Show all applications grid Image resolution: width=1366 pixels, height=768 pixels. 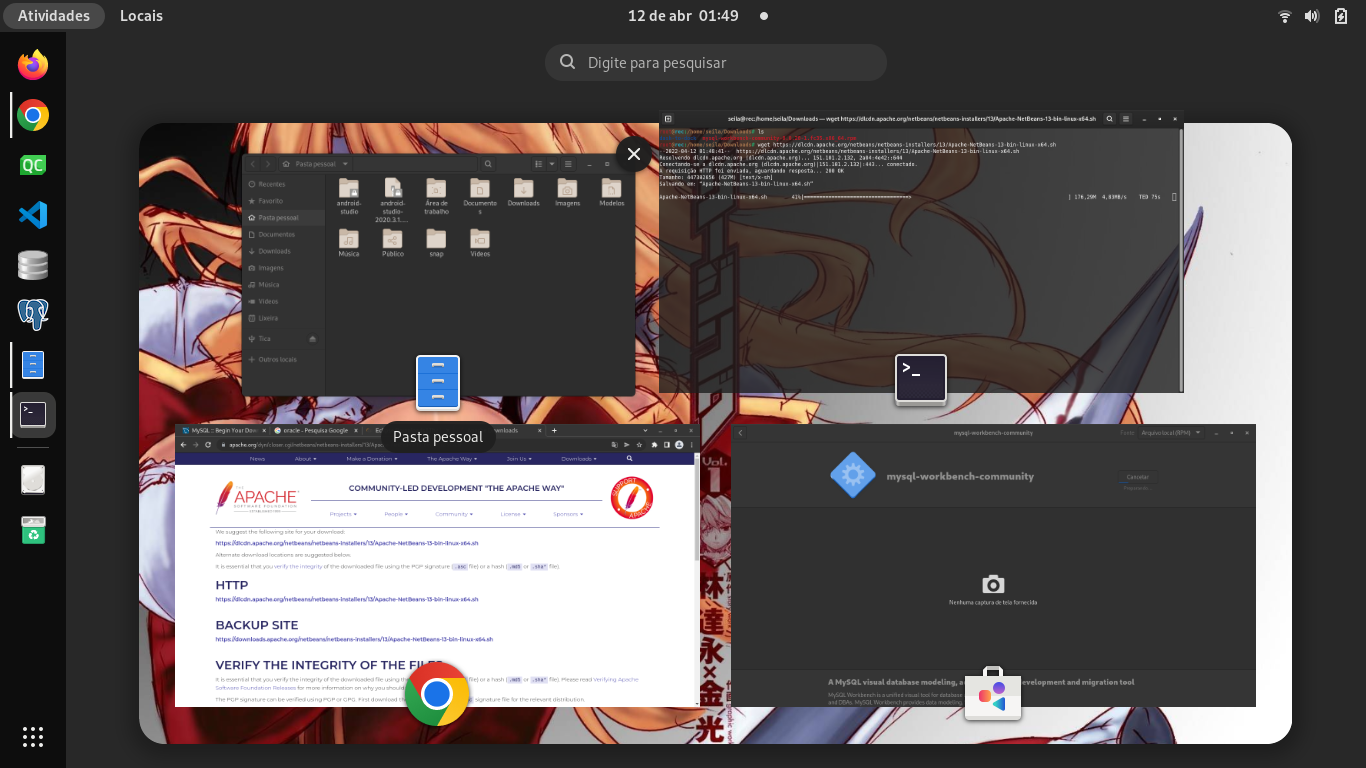[33, 737]
